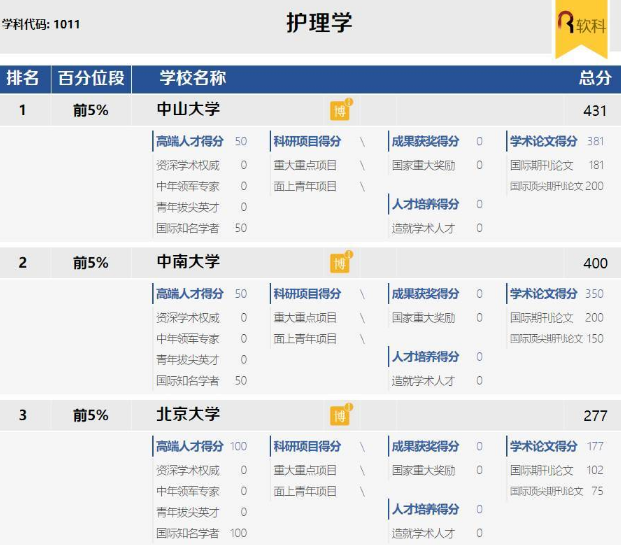Open the 中山大学 school name
The image size is (621, 545).
188,109
